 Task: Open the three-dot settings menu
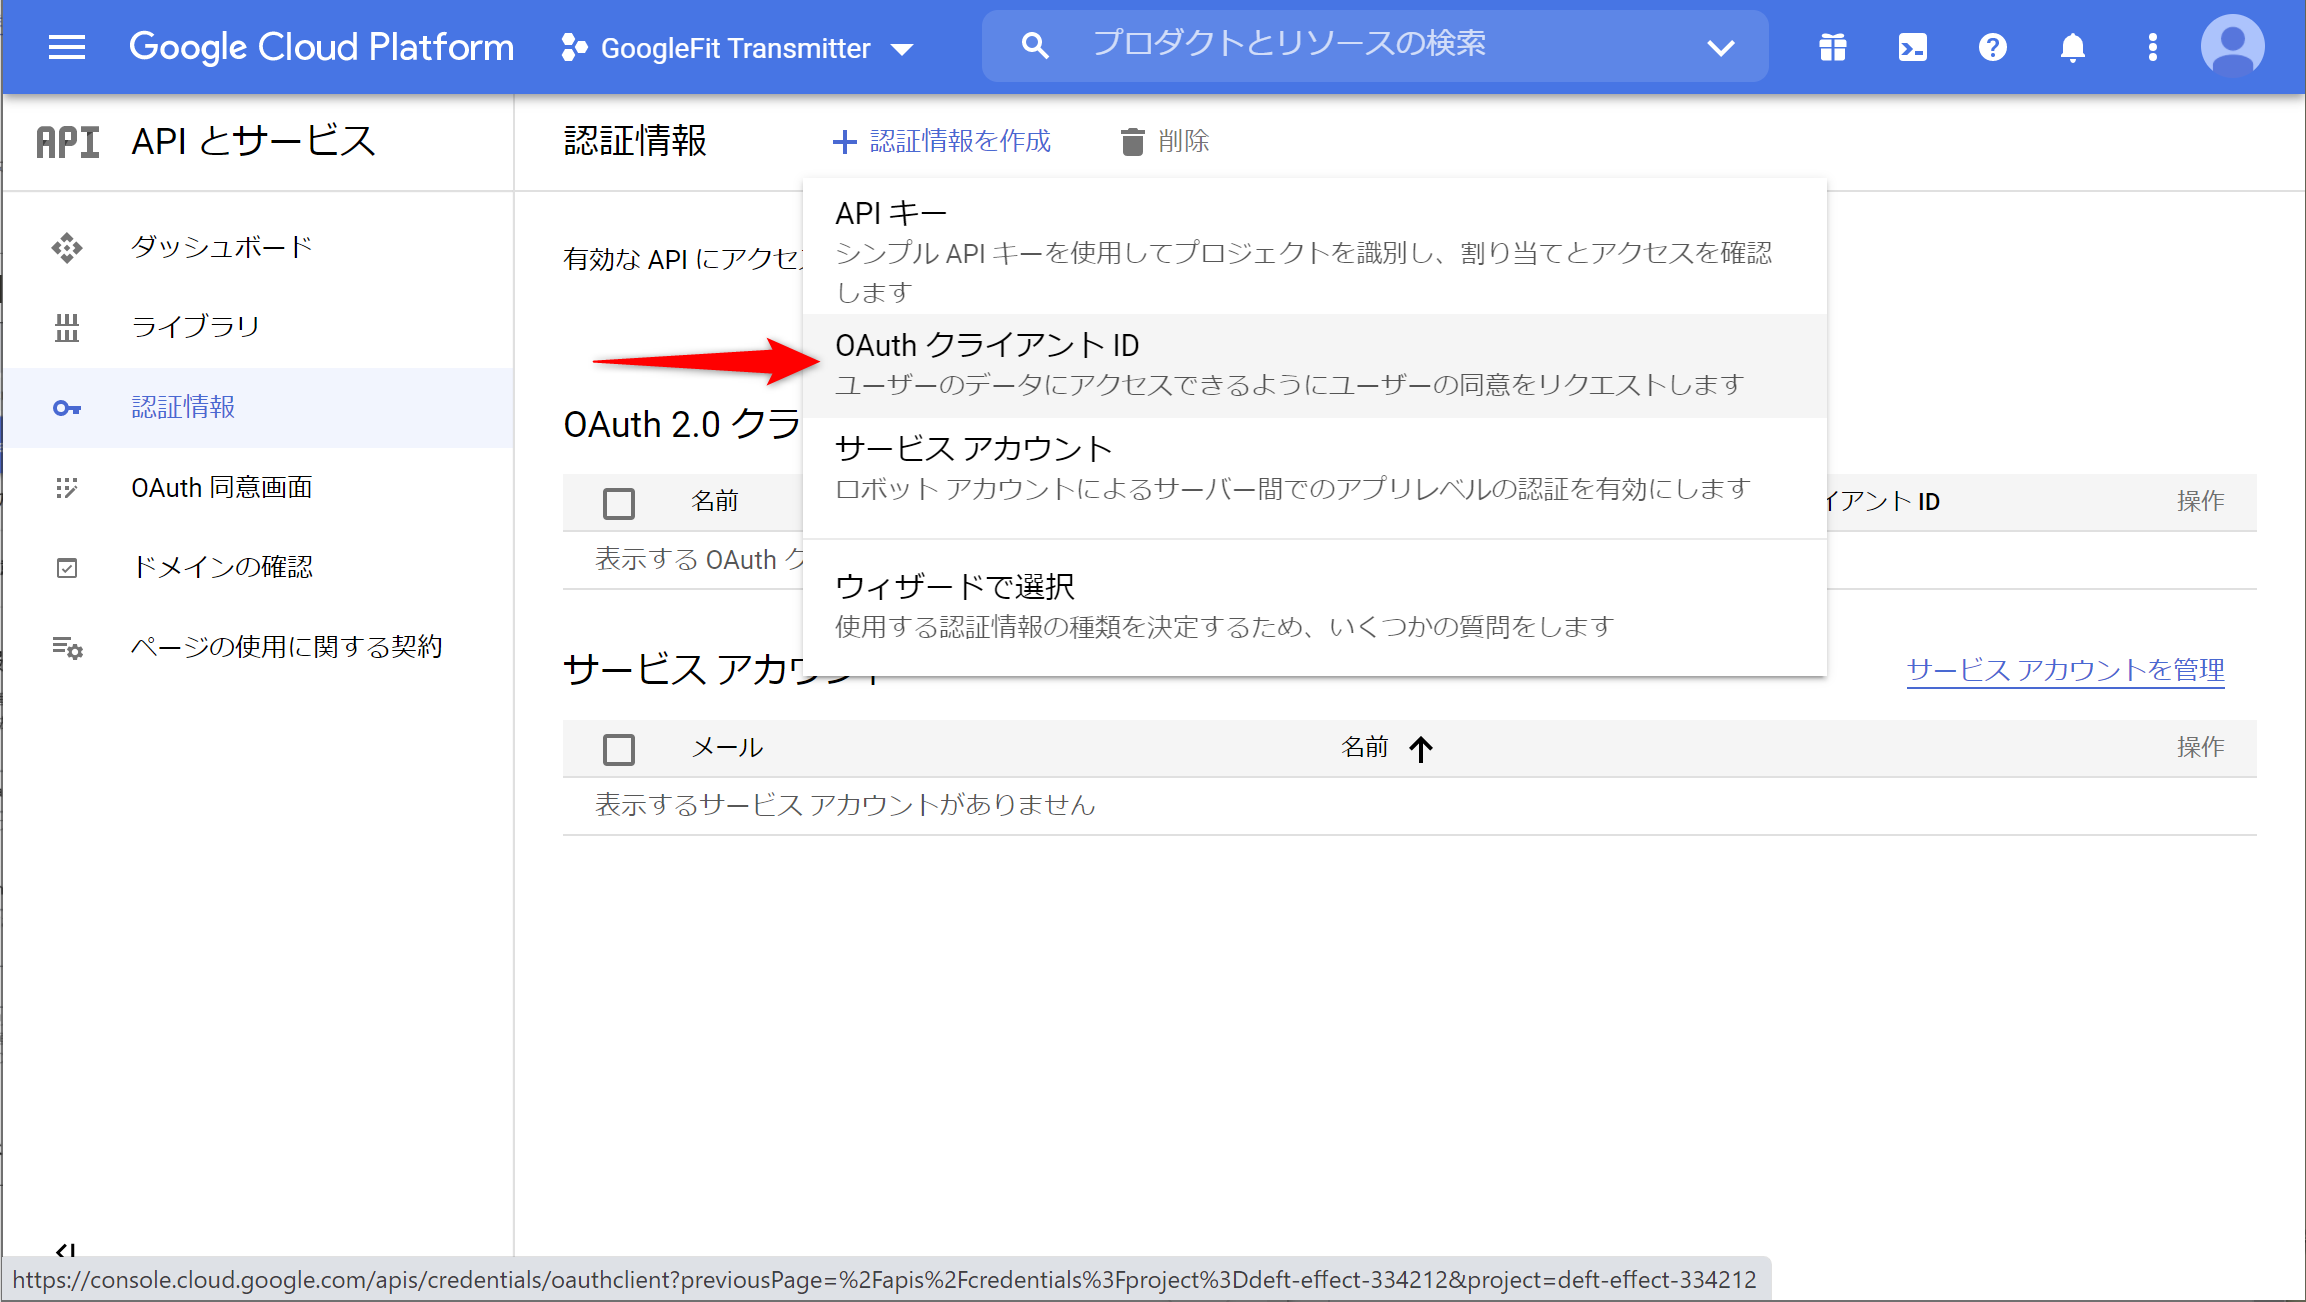click(2152, 47)
